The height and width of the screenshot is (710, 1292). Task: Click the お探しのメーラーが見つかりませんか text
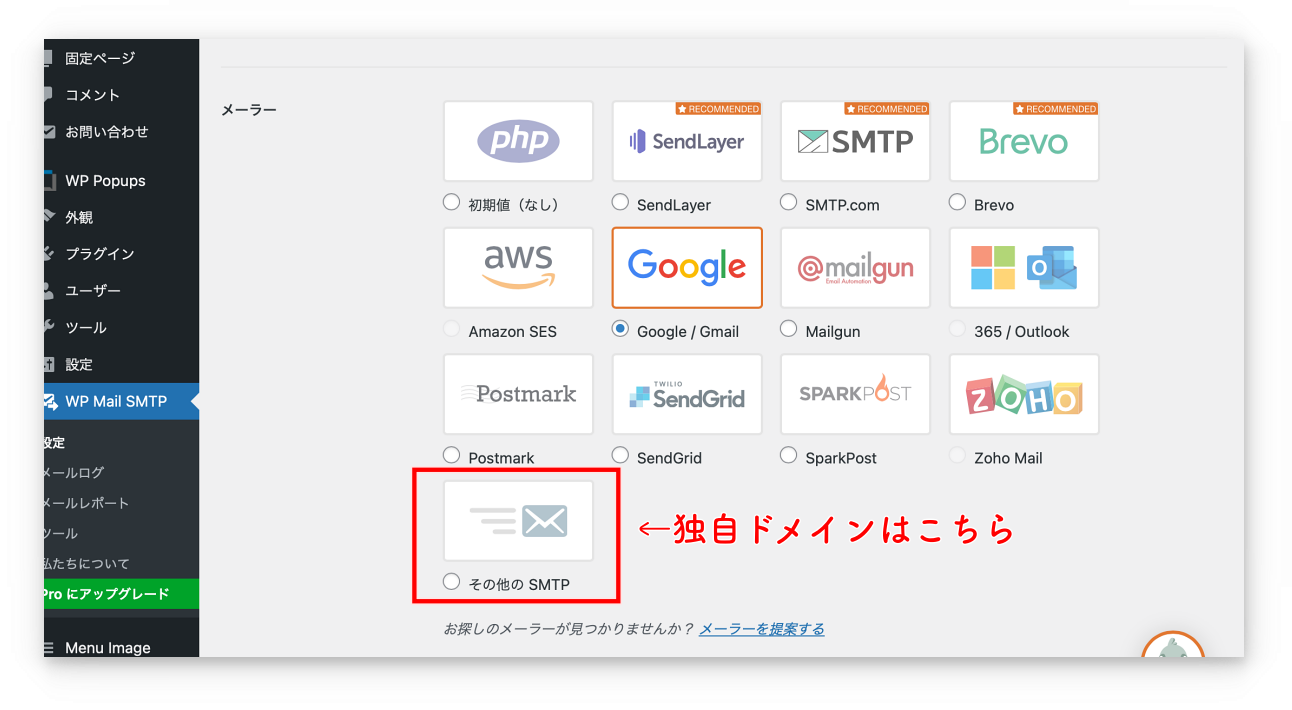[569, 629]
